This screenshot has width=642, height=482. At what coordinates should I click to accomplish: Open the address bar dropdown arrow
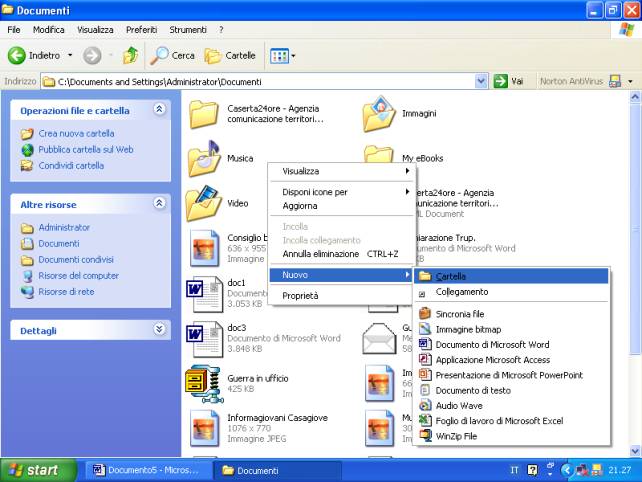[481, 81]
